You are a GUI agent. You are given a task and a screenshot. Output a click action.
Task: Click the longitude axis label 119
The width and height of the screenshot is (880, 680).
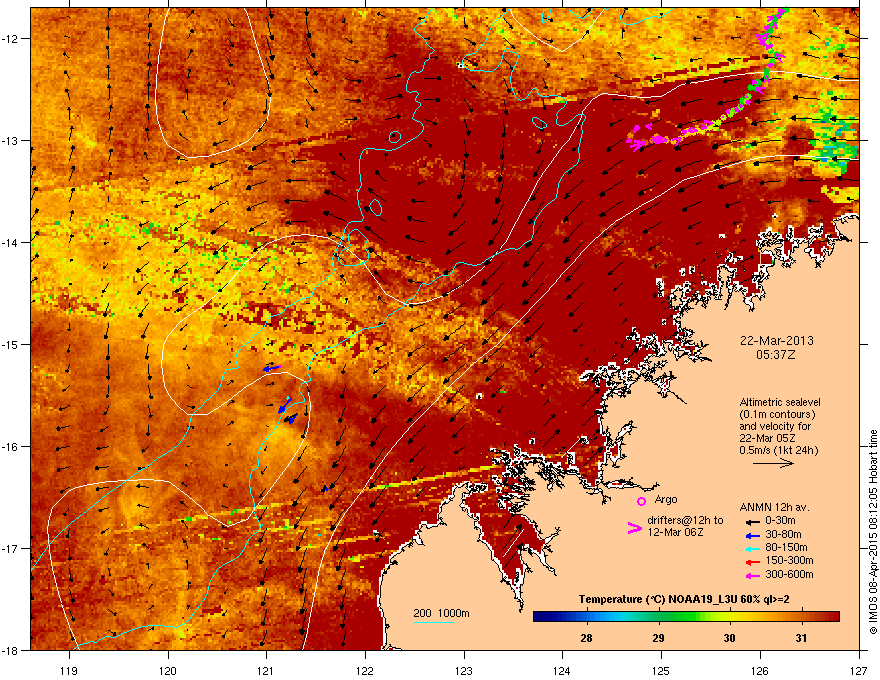pos(69,670)
